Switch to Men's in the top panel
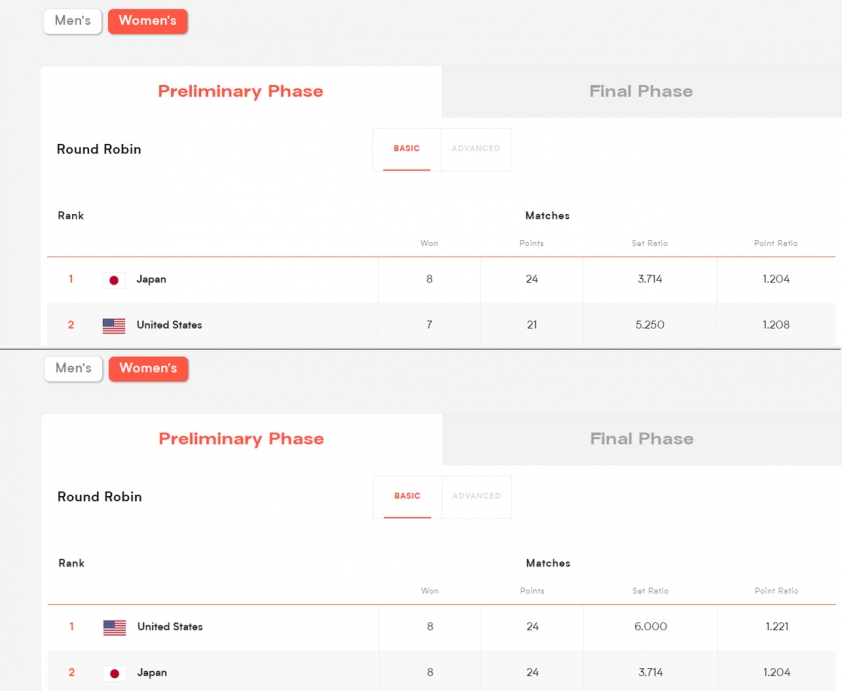This screenshot has height=691, width=842. pyautogui.click(x=72, y=21)
